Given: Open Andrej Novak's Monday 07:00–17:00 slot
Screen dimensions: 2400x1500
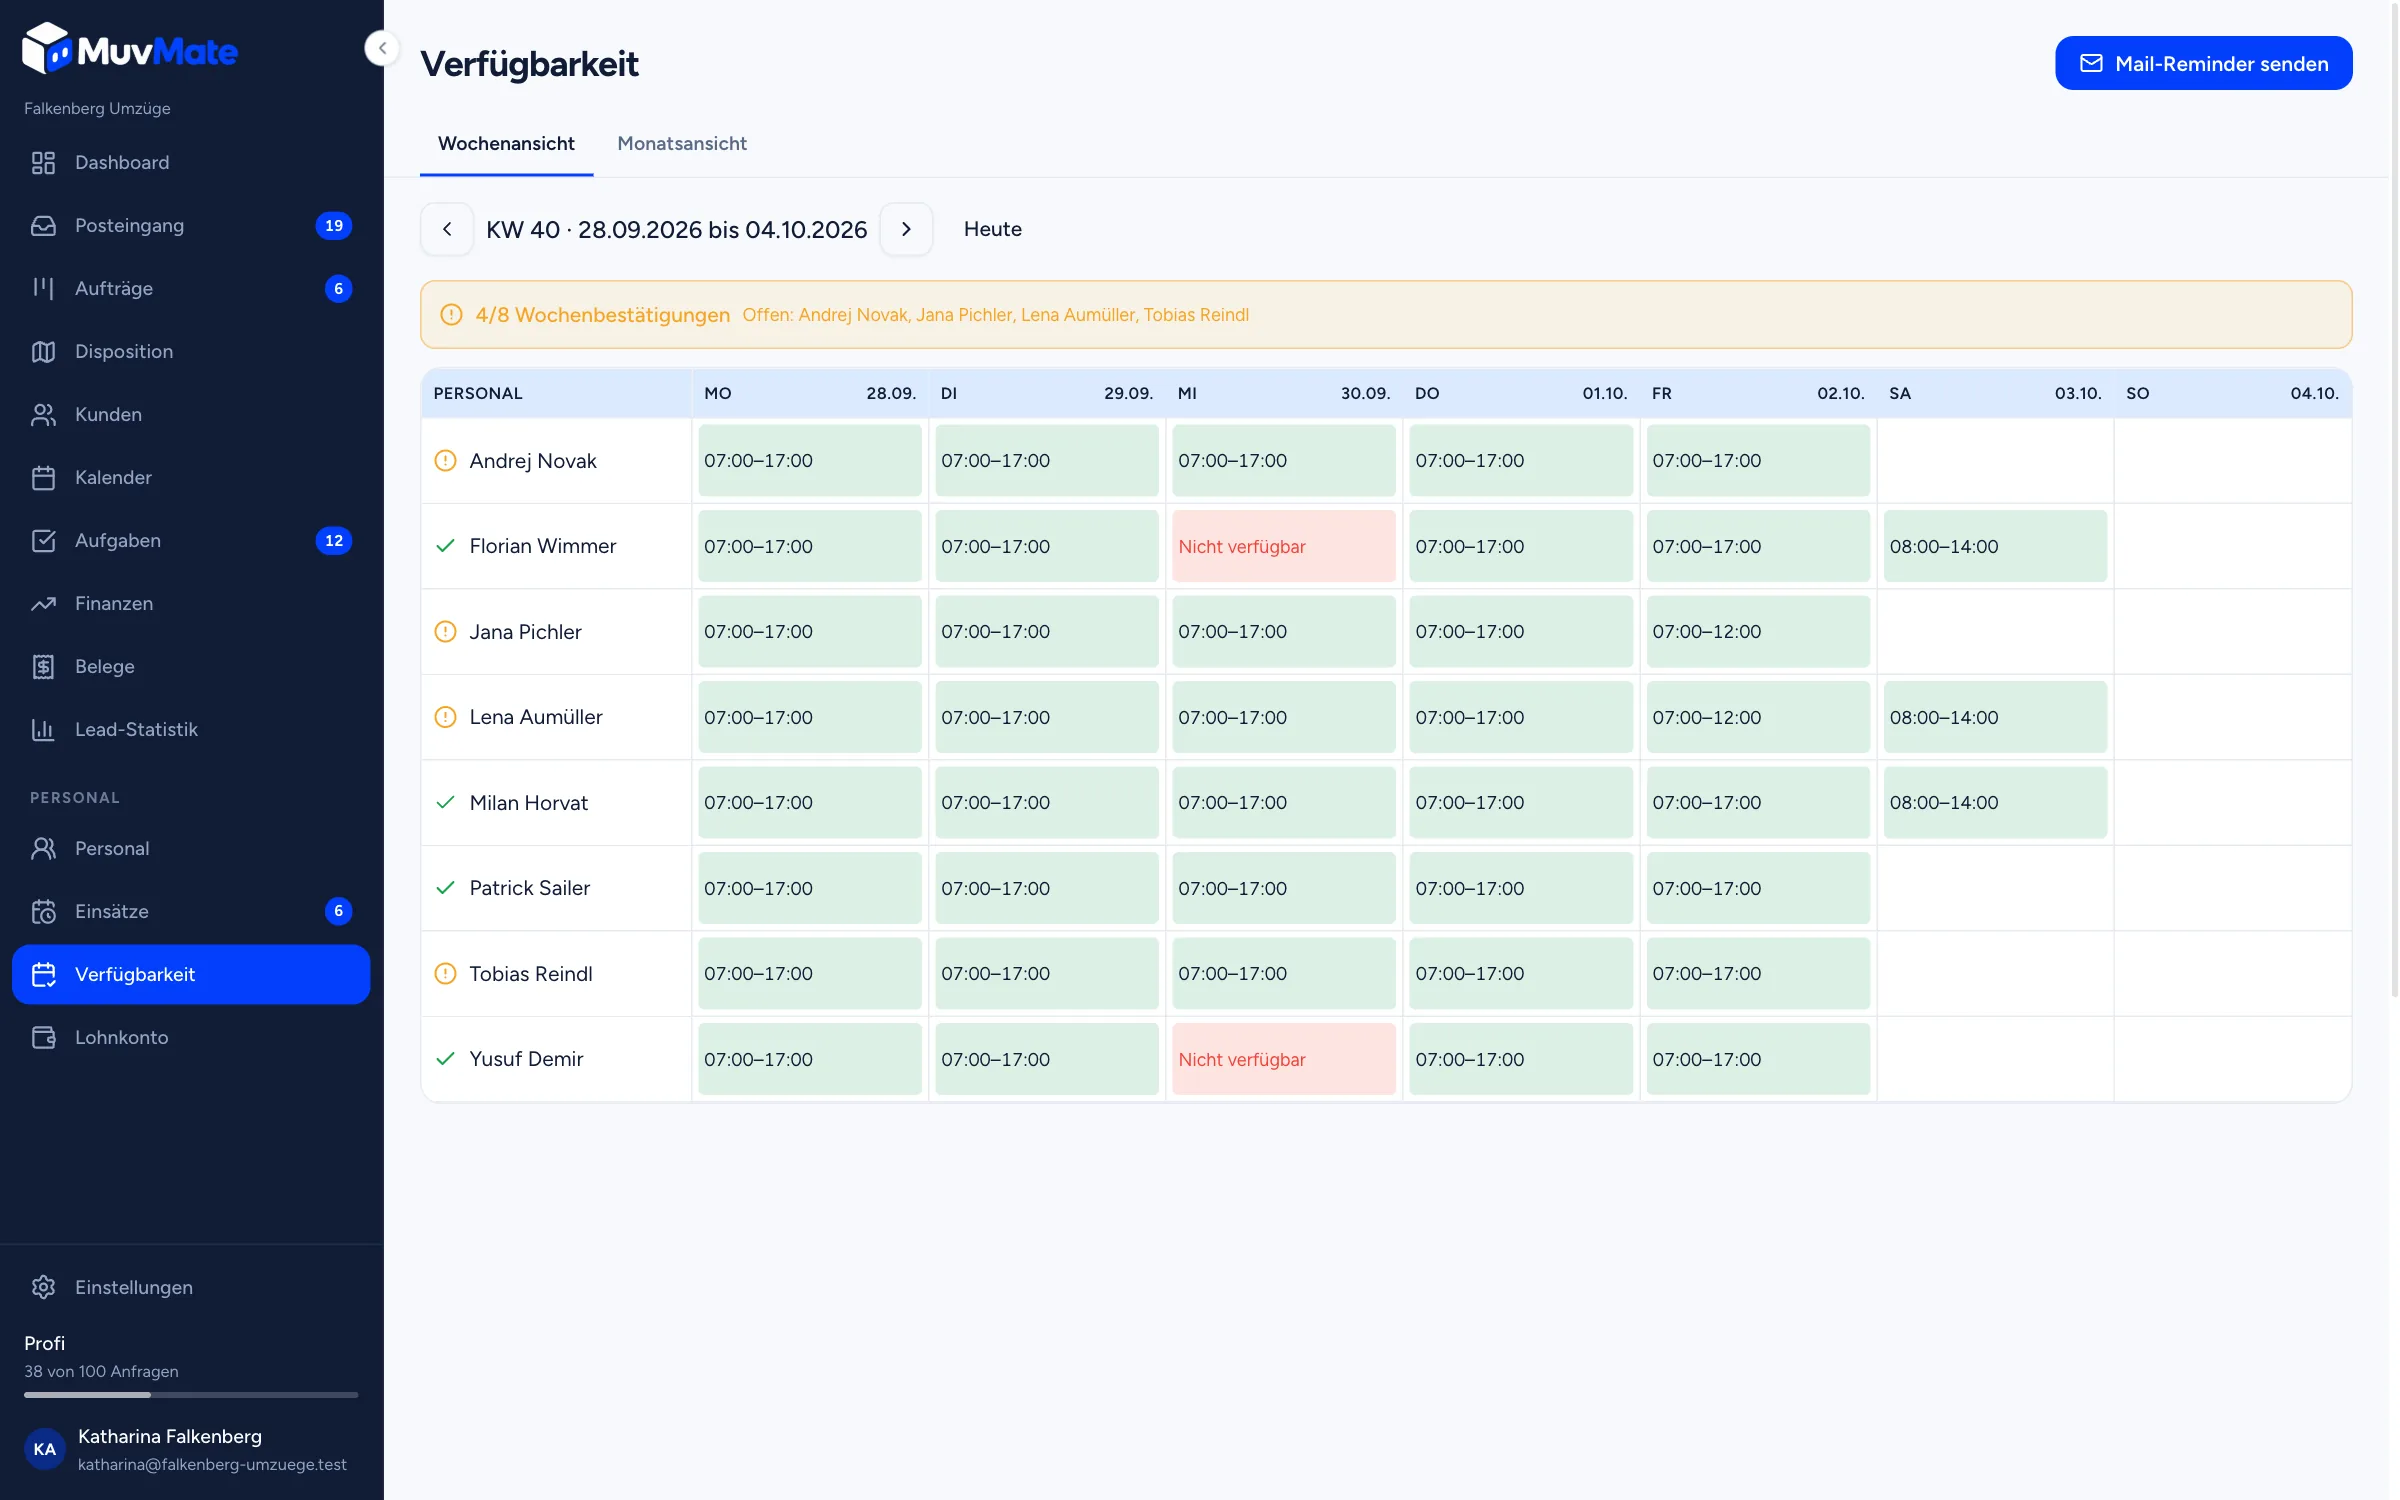Looking at the screenshot, I should click(809, 460).
